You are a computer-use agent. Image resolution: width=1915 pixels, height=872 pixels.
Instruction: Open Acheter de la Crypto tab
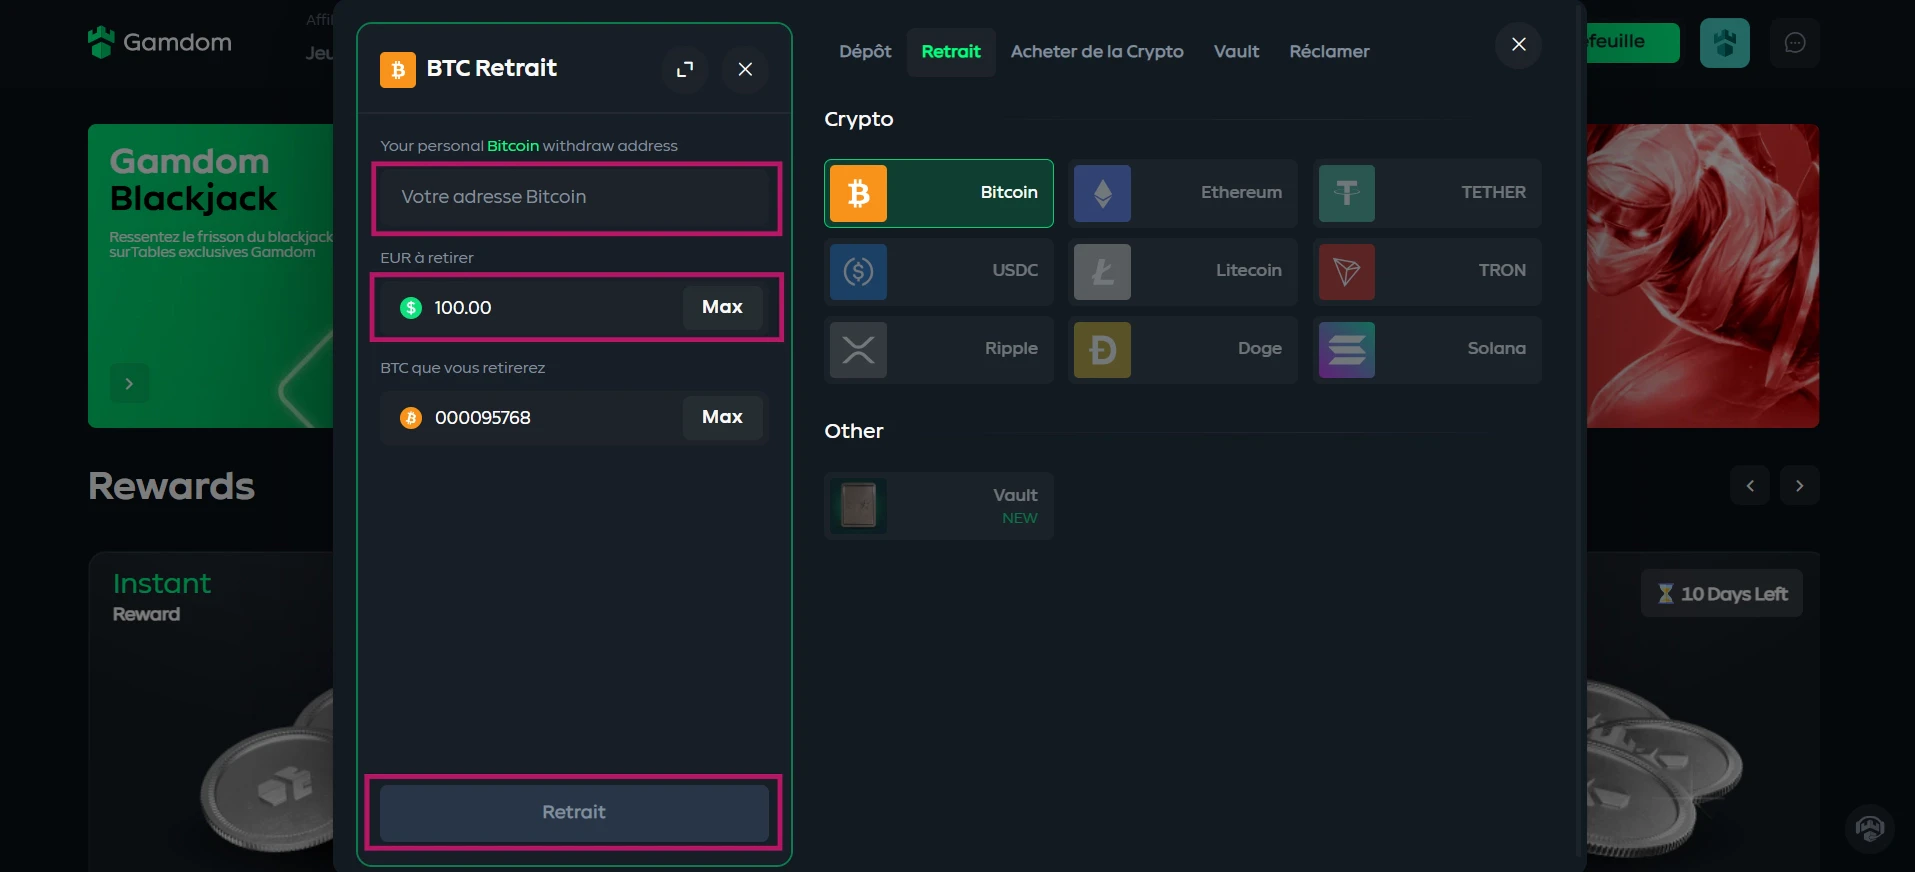[1097, 52]
